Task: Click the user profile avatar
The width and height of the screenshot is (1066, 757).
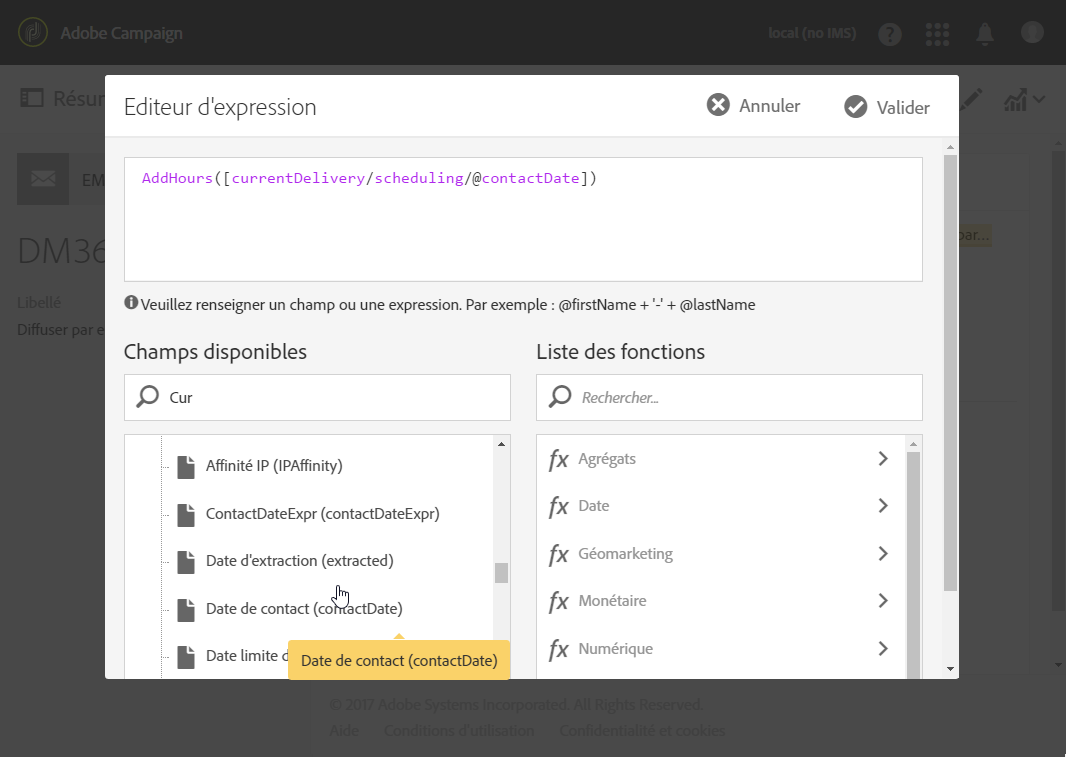Action: 1032,33
